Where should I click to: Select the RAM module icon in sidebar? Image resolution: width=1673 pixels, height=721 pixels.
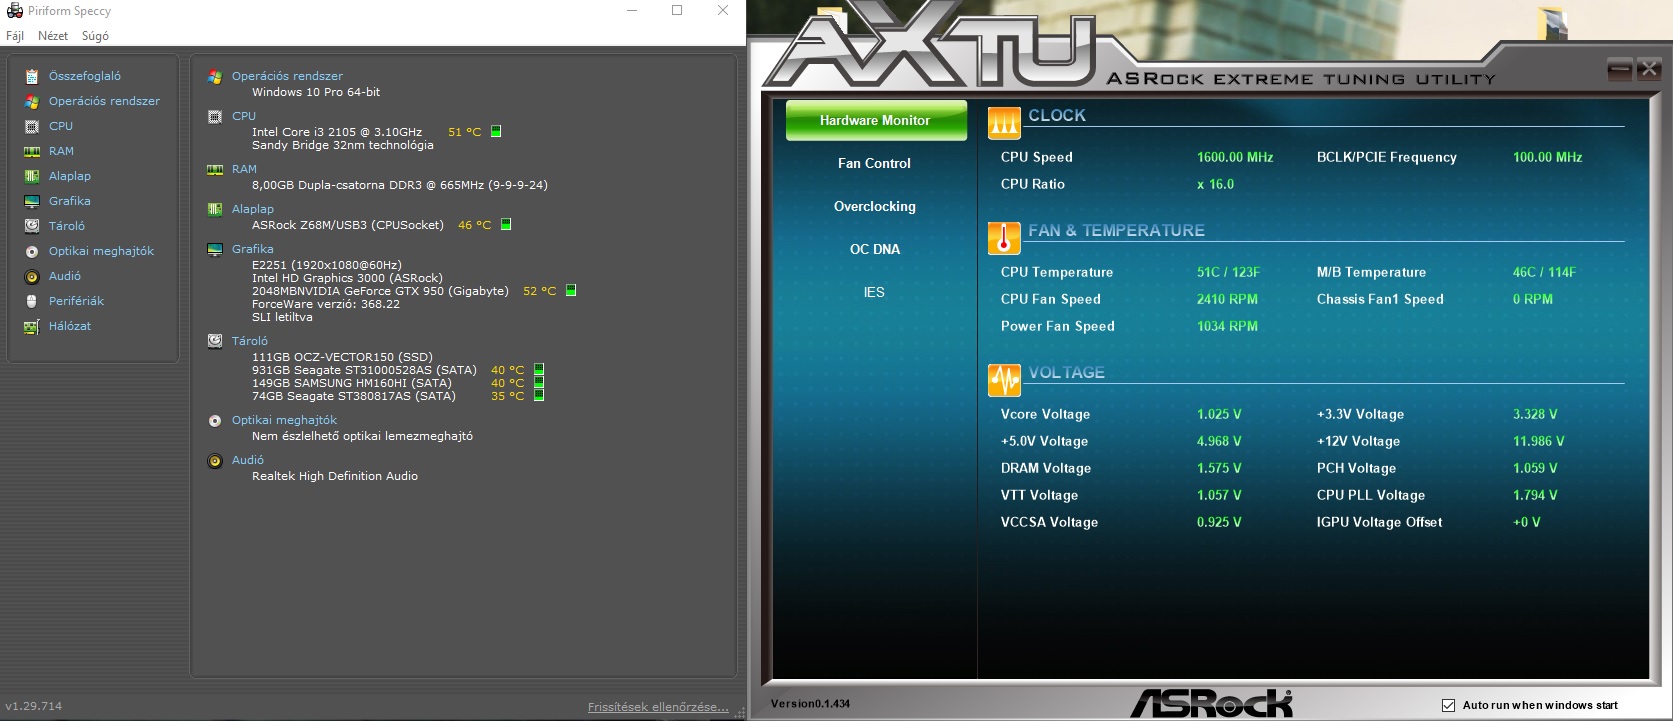tap(32, 151)
